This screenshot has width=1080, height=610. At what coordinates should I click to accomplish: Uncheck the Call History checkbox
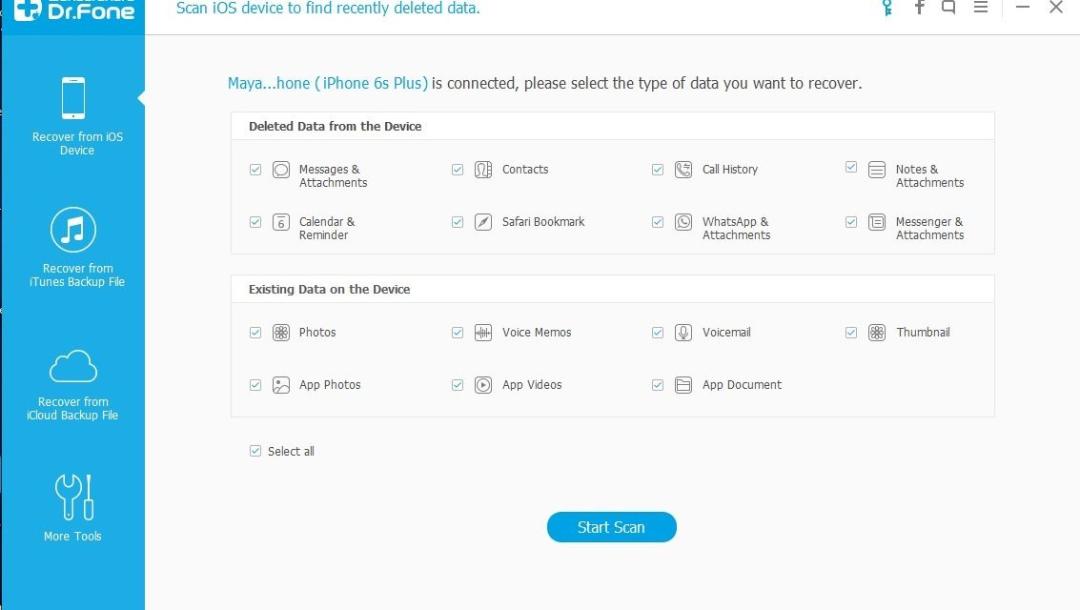pos(658,169)
